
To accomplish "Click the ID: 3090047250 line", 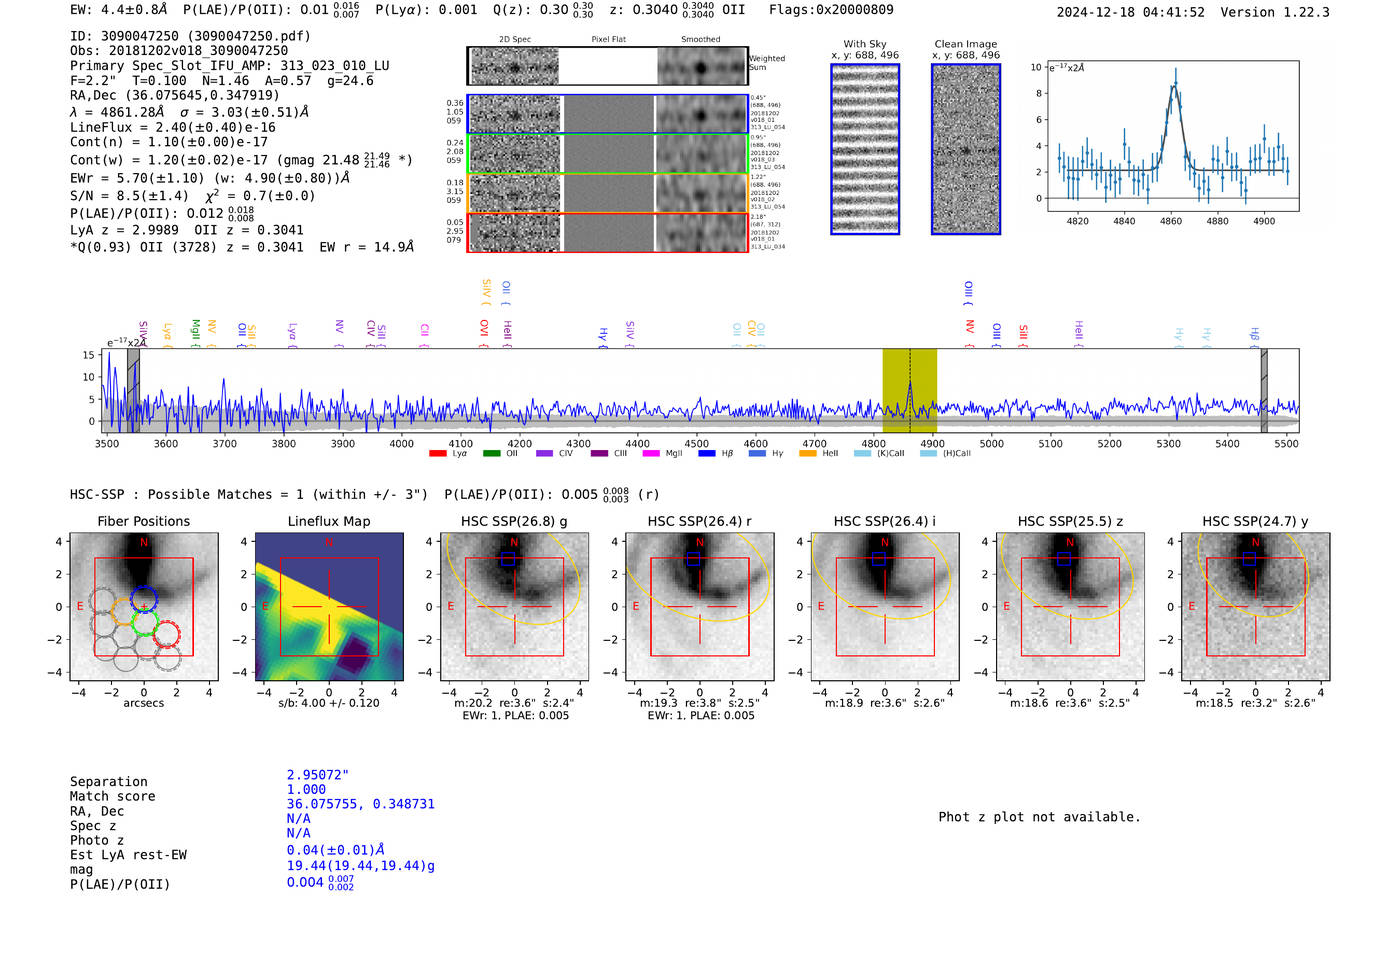I will tap(190, 36).
